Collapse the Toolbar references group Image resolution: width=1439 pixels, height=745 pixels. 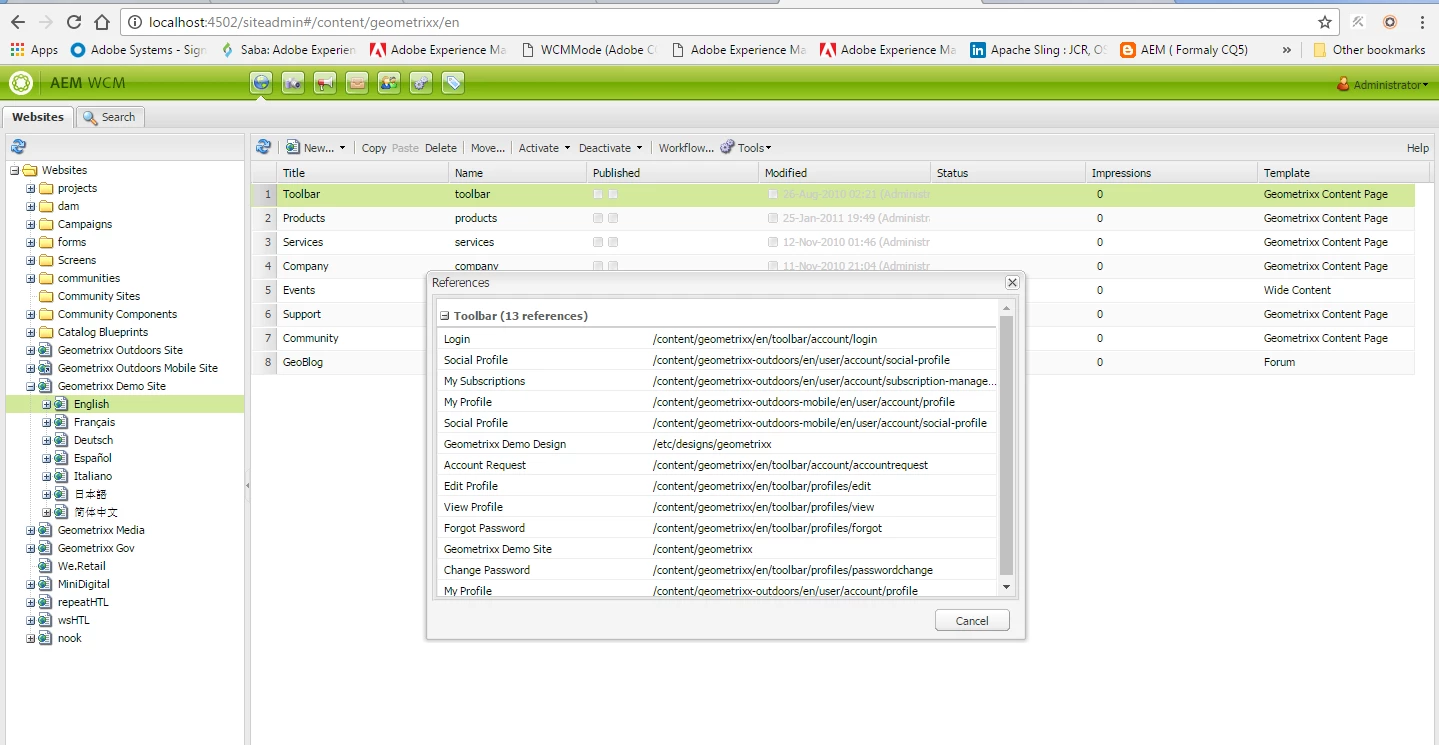click(445, 316)
